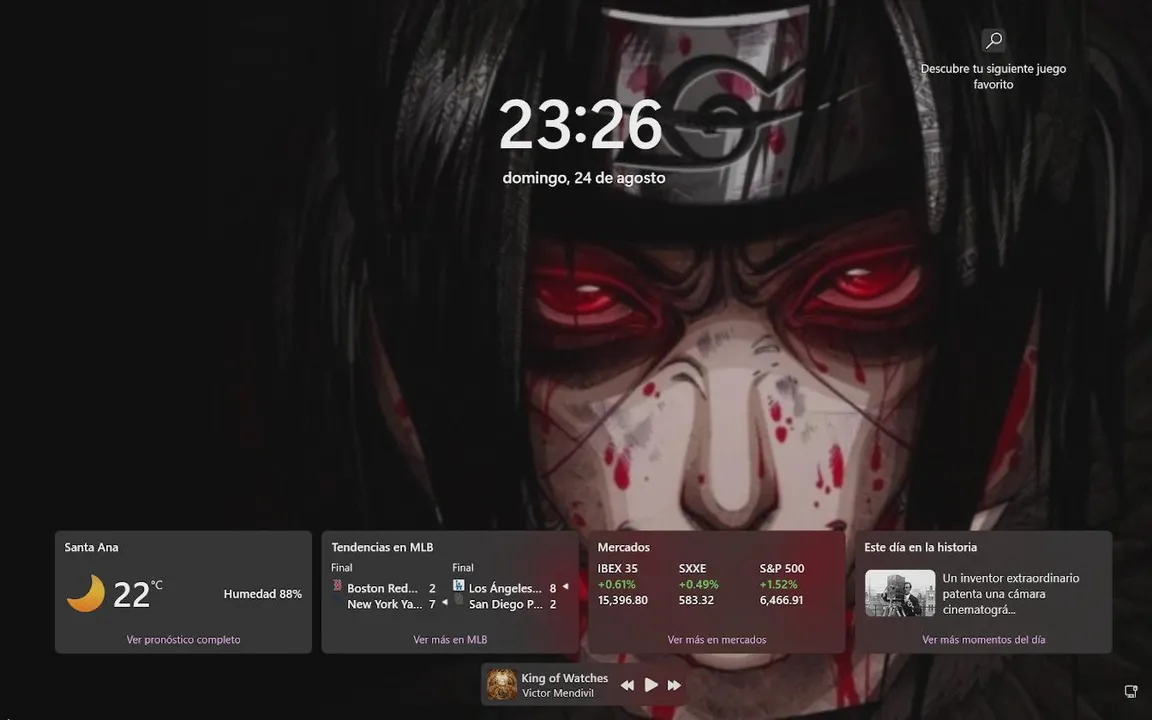
Task: Click the search magnifier icon
Action: [x=993, y=40]
